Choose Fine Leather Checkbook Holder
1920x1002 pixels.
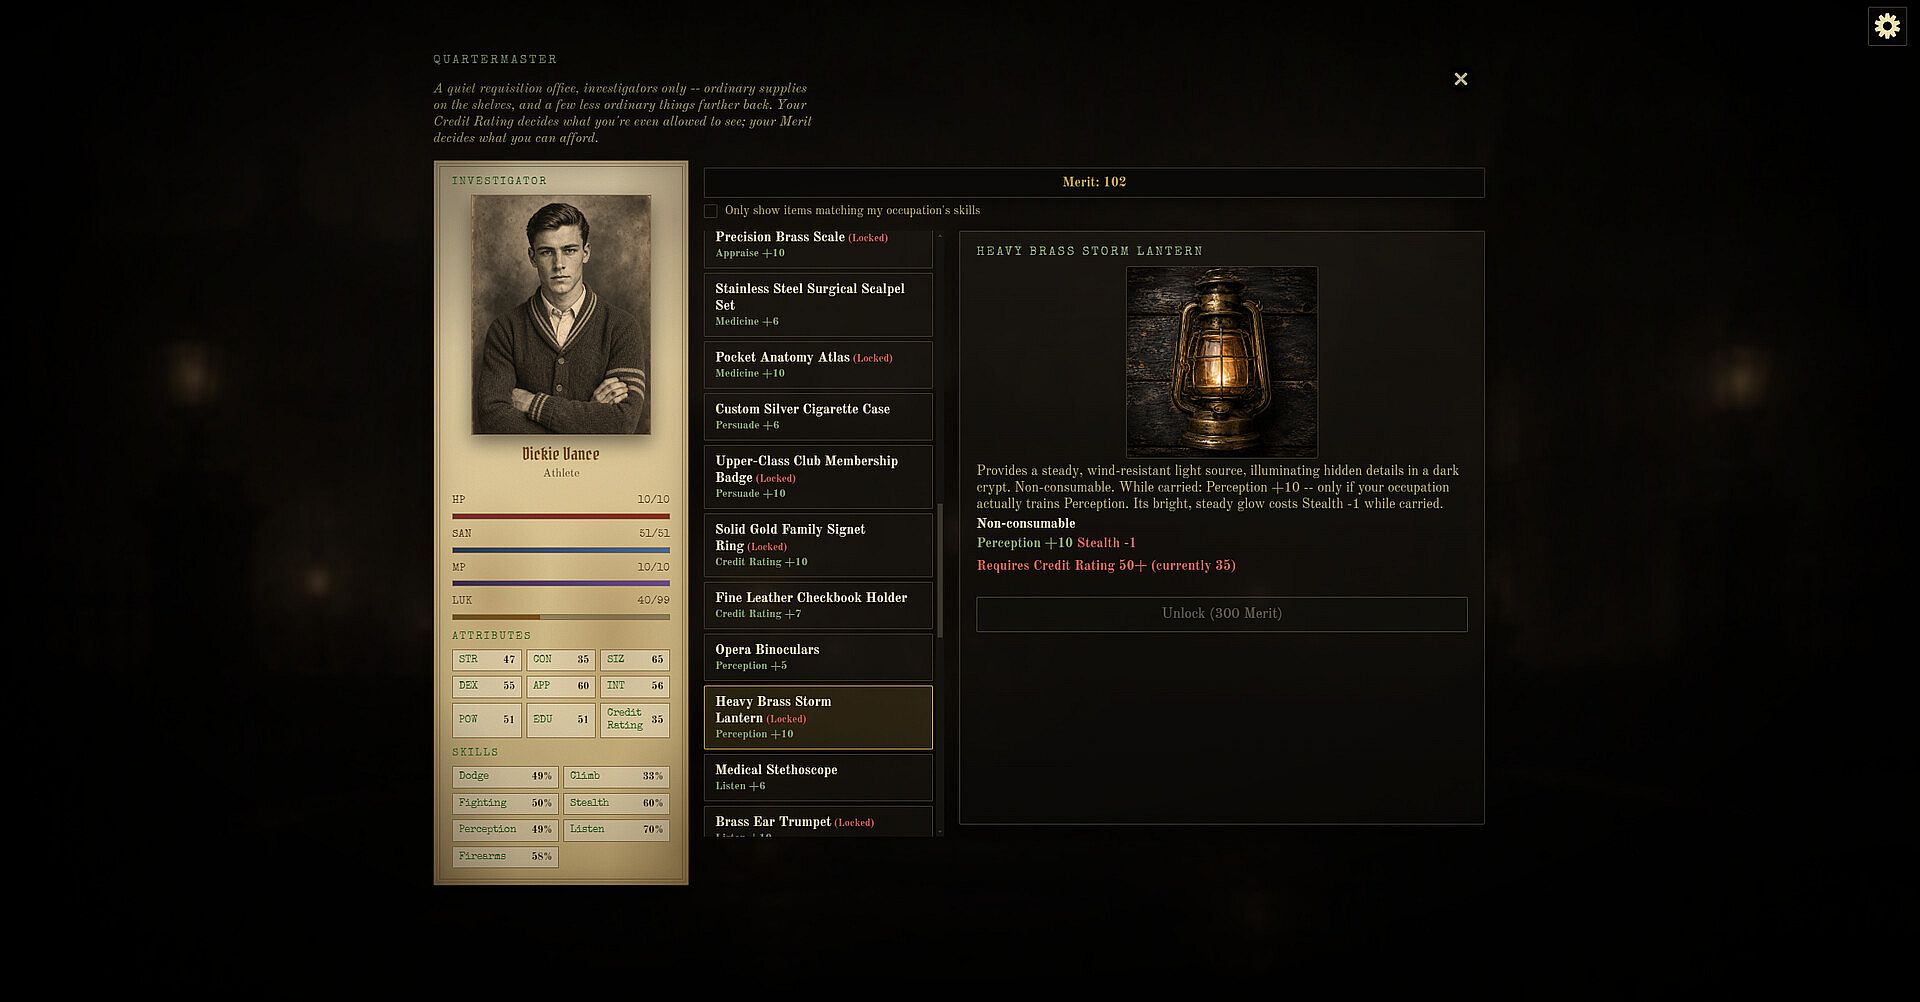pyautogui.click(x=818, y=605)
